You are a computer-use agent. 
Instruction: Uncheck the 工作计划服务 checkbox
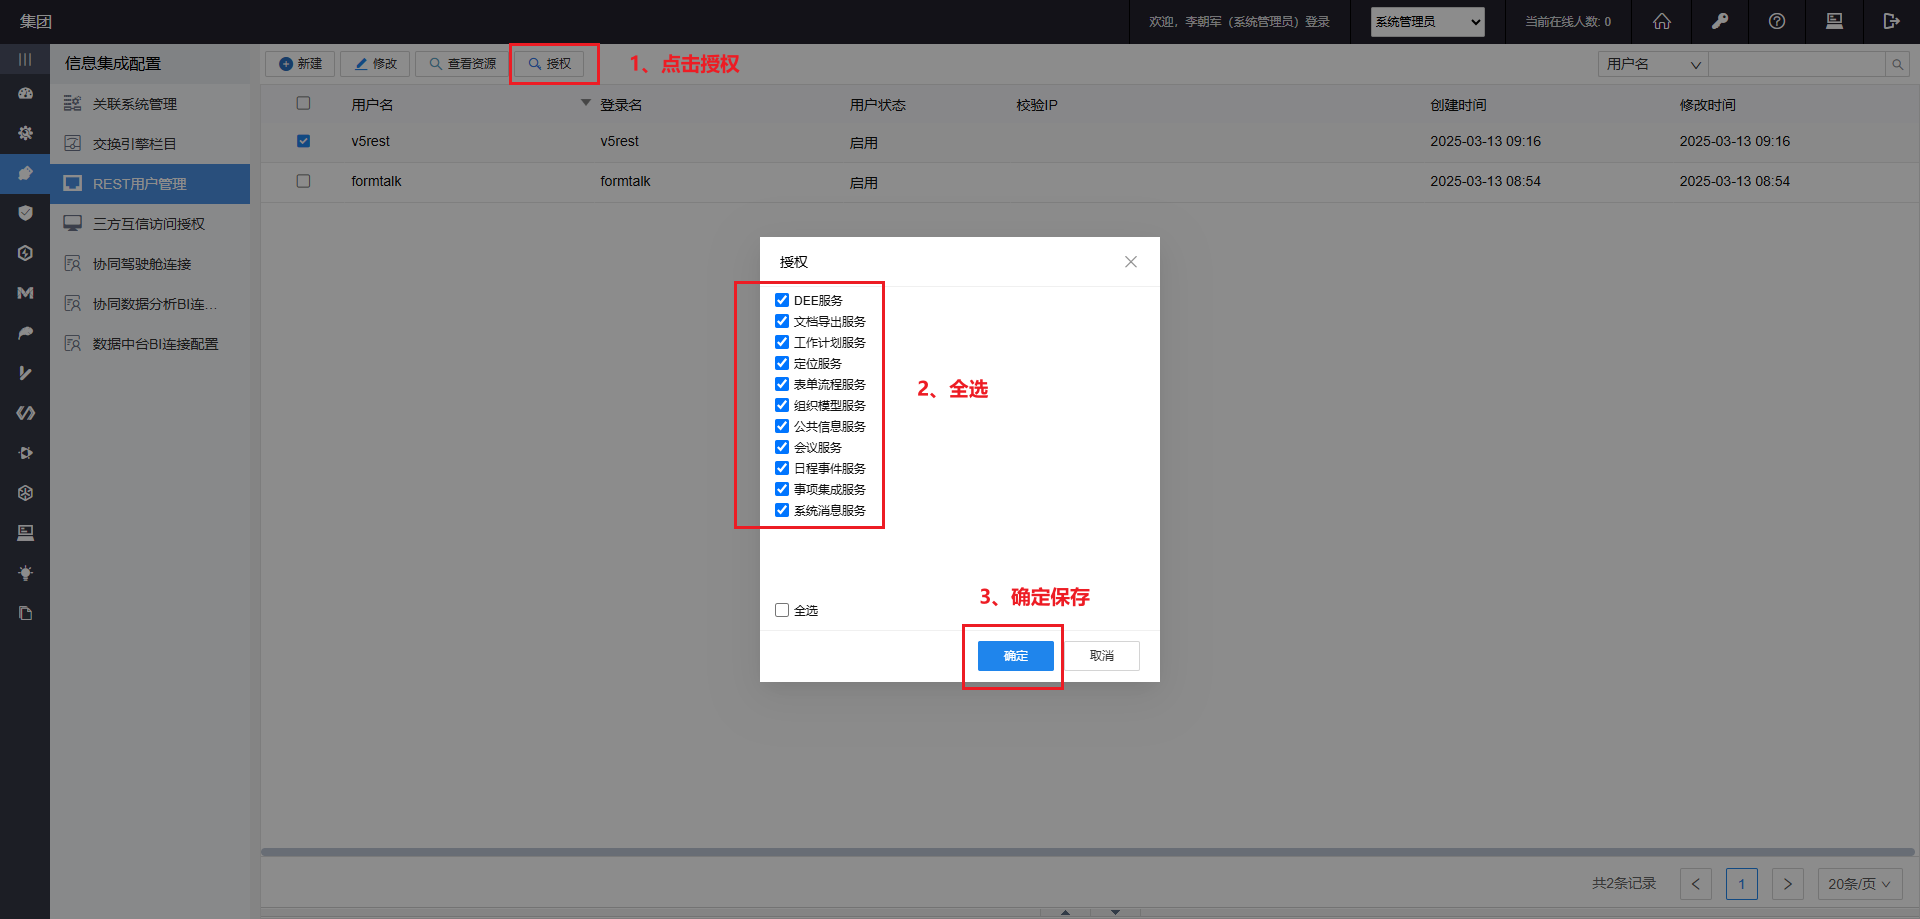tap(782, 342)
